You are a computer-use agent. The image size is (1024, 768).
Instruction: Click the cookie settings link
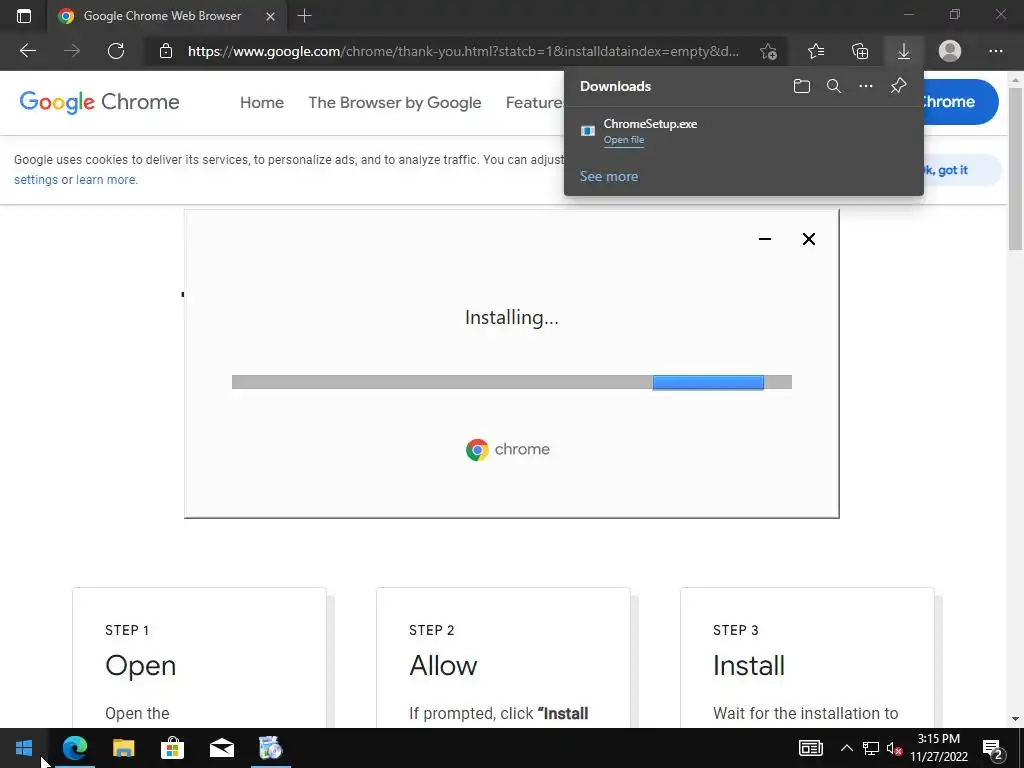[x=36, y=180]
